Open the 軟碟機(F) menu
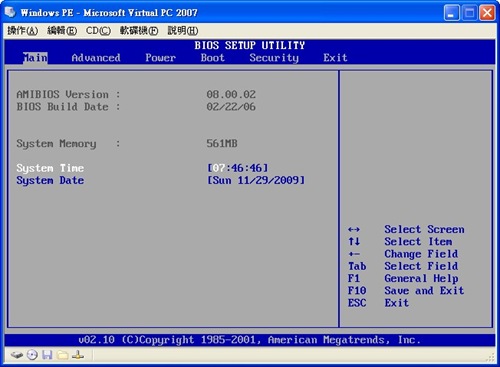The image size is (500, 367). point(139,31)
